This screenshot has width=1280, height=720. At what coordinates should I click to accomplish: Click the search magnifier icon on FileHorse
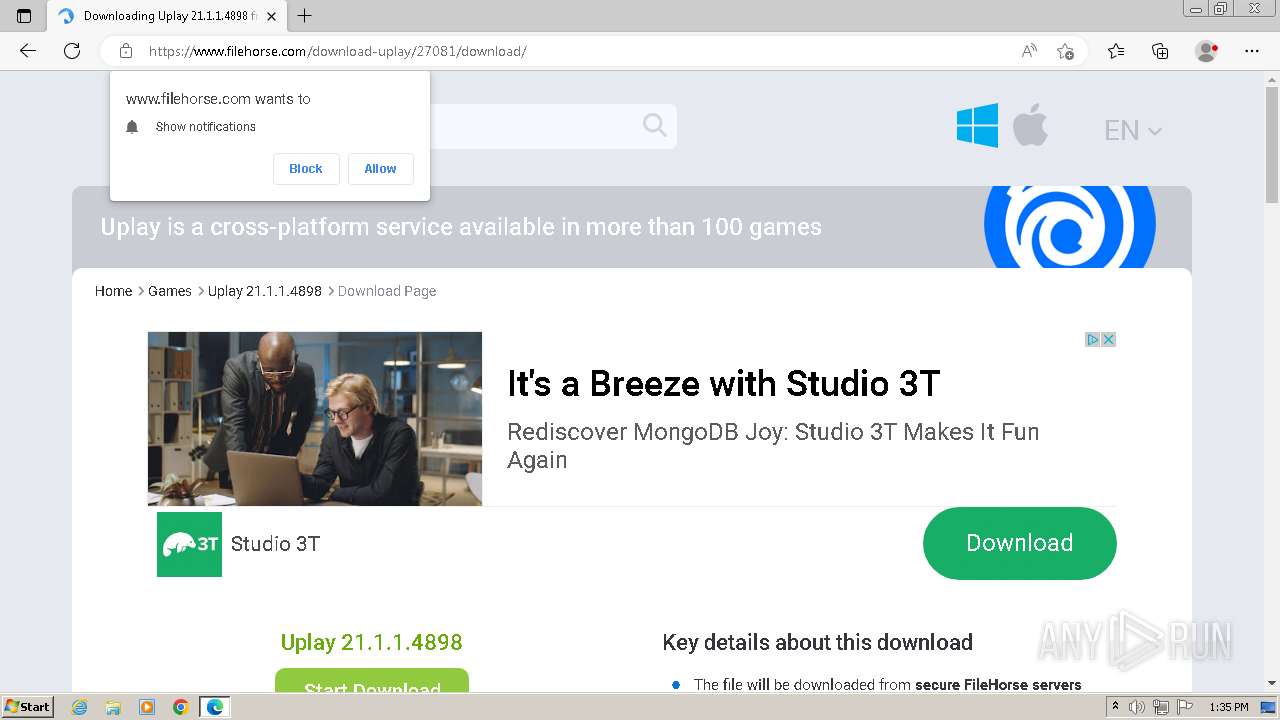coord(655,125)
